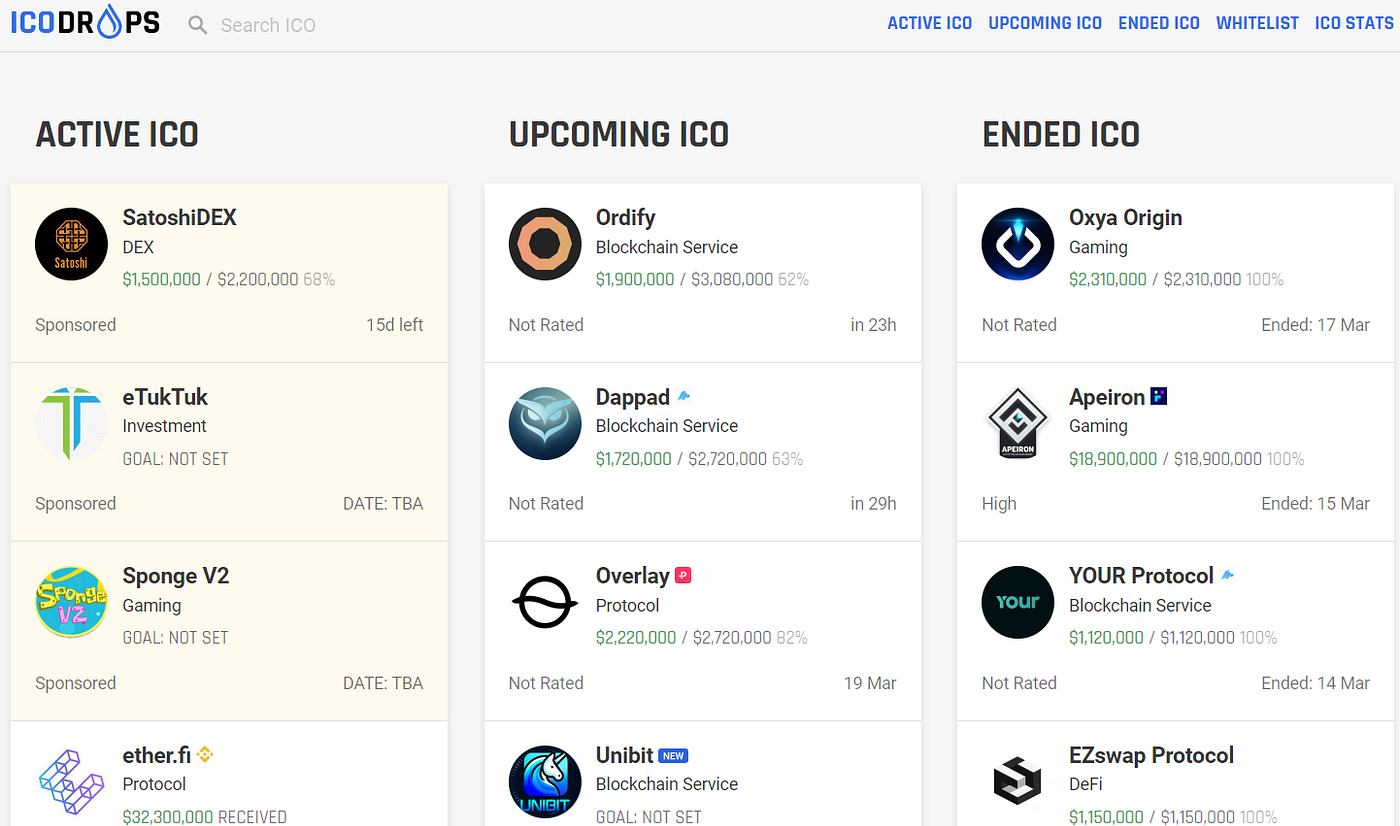Open the WHITELIST menu item
The image size is (1400, 826).
1257,23
